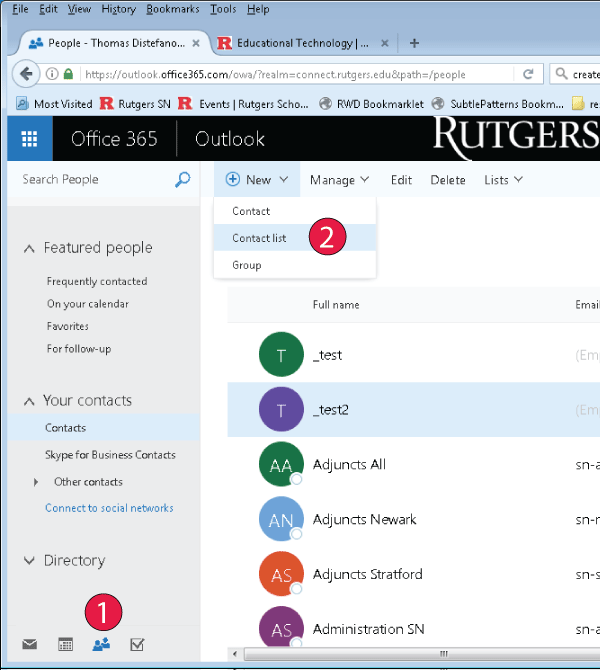The image size is (600, 670).
Task: Select the purple T avatar for _test2
Action: pyautogui.click(x=281, y=409)
